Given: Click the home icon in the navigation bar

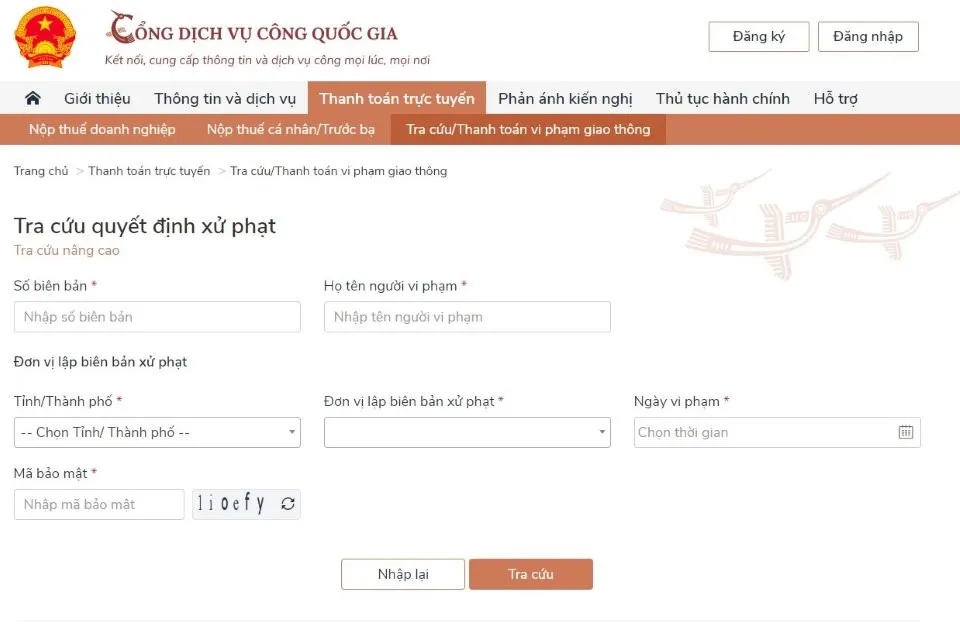Looking at the screenshot, I should coord(31,98).
